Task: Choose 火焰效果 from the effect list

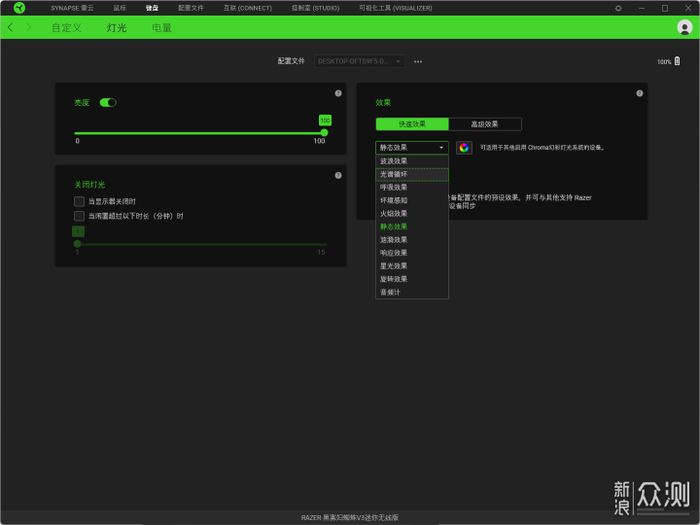Action: 412,213
